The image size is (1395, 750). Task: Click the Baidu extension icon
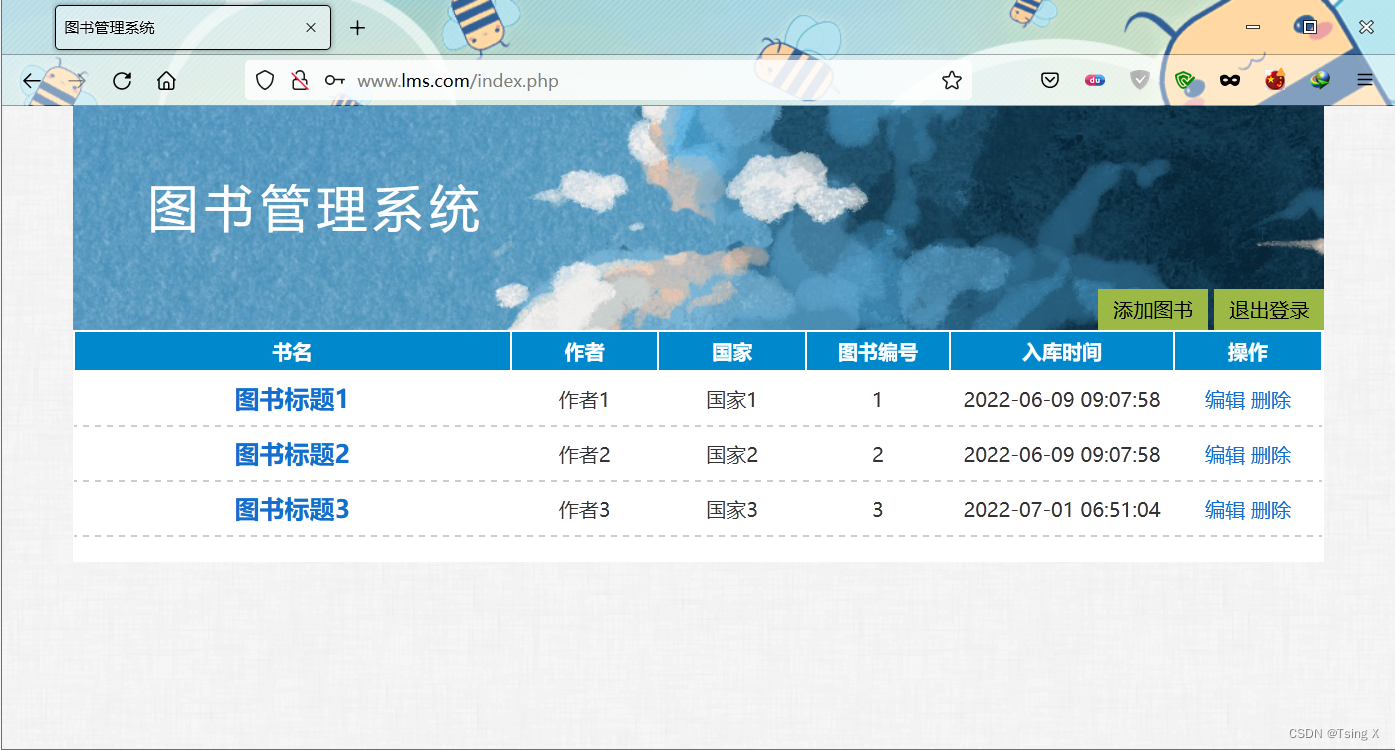point(1095,81)
